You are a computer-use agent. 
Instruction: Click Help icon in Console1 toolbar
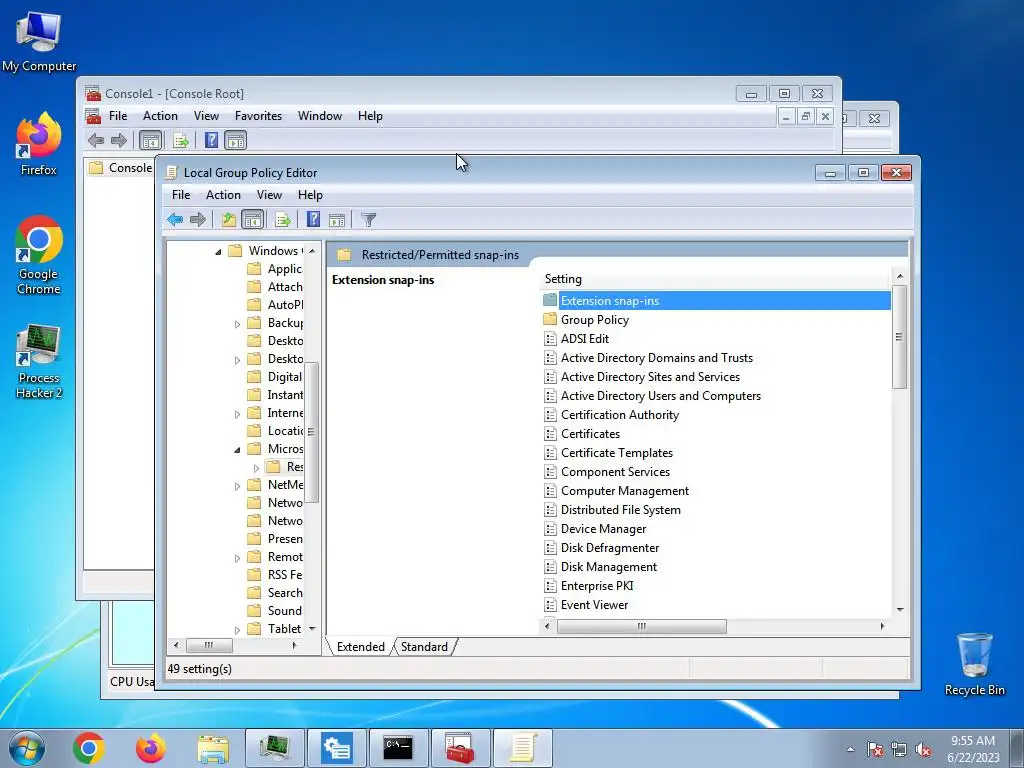coord(212,140)
